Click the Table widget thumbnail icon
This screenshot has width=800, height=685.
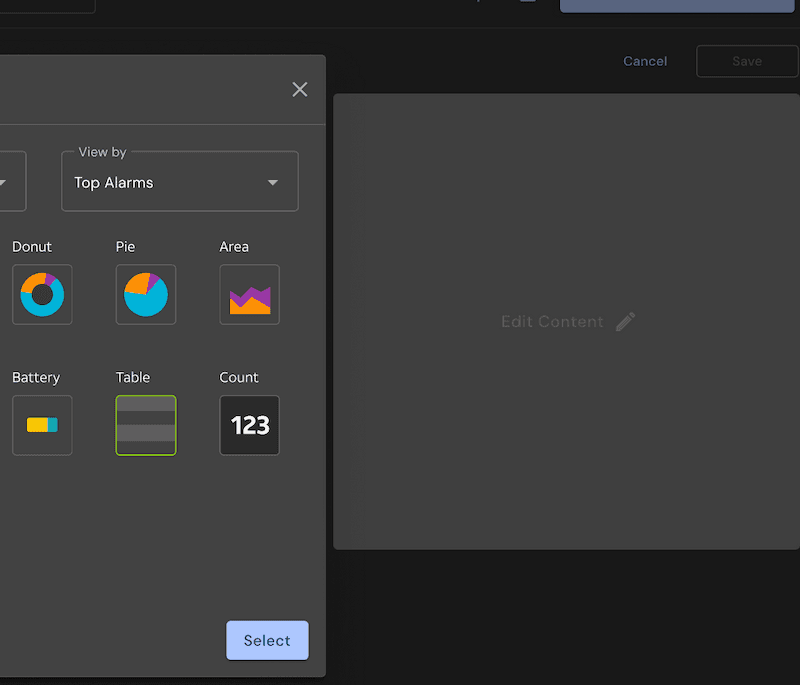tap(146, 425)
